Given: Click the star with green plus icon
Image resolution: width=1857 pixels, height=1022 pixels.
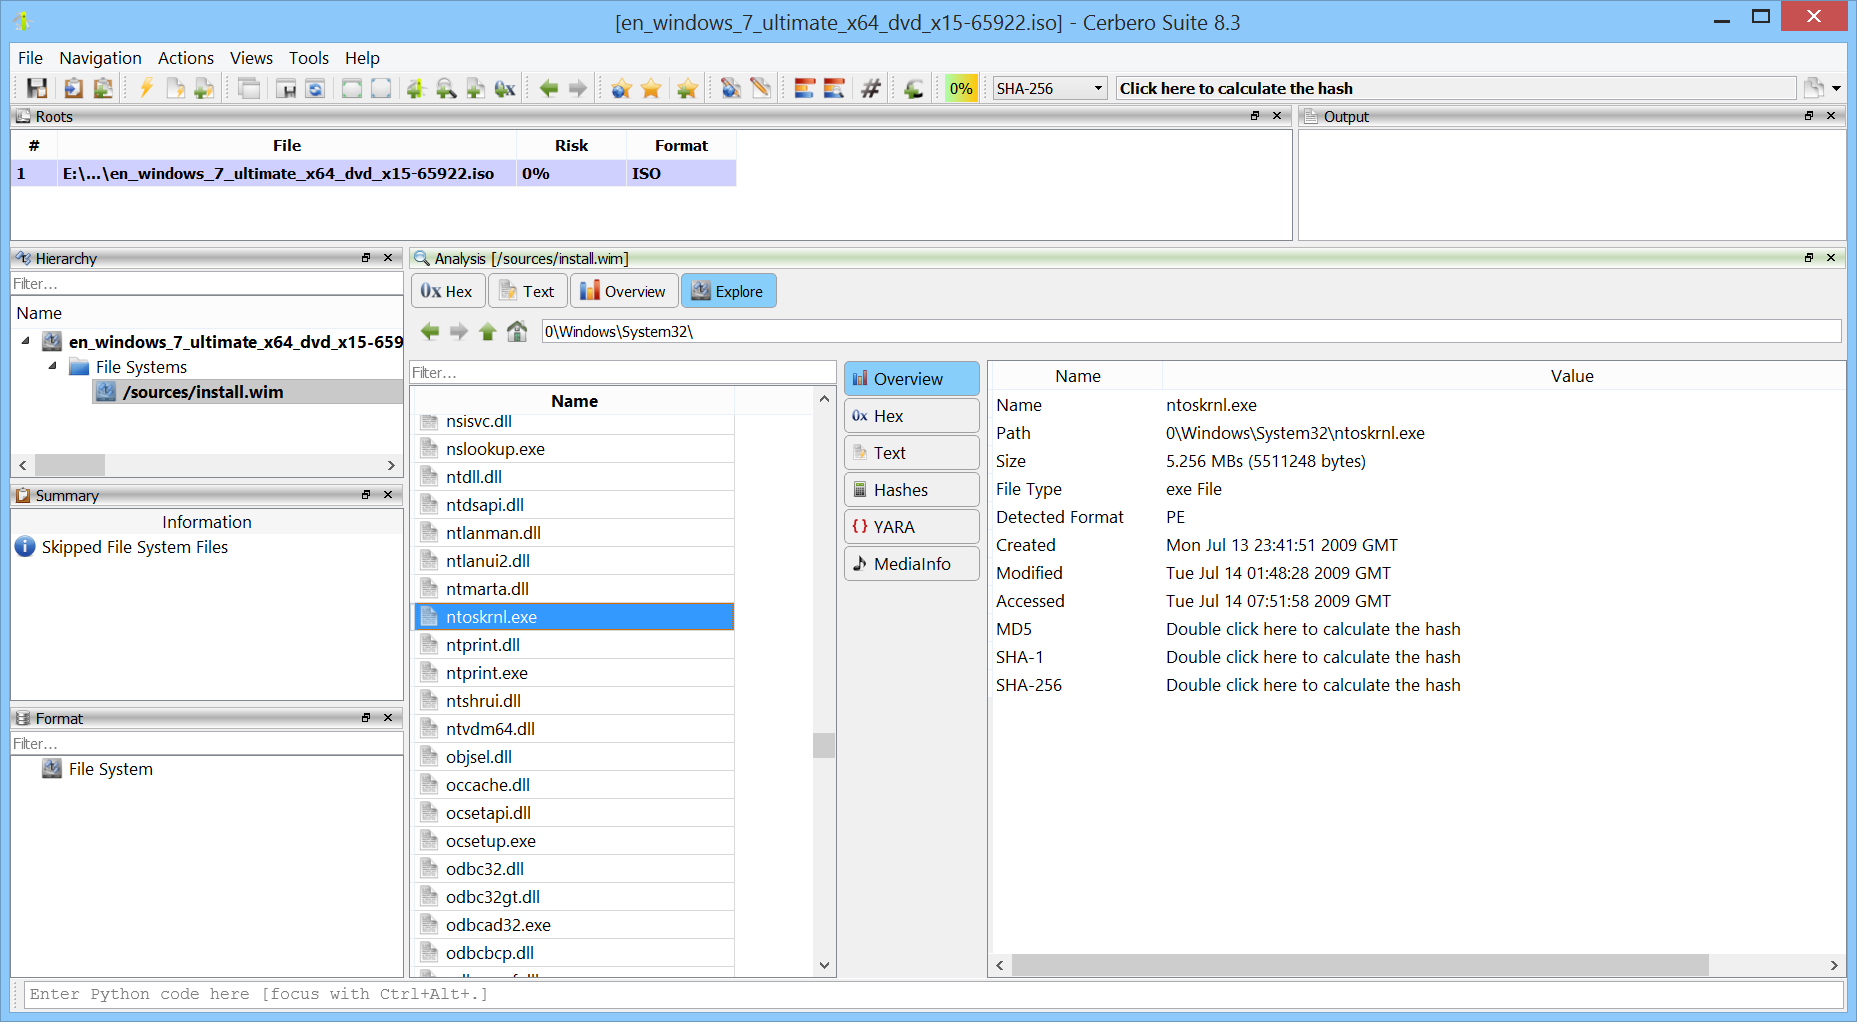Looking at the screenshot, I should point(687,88).
